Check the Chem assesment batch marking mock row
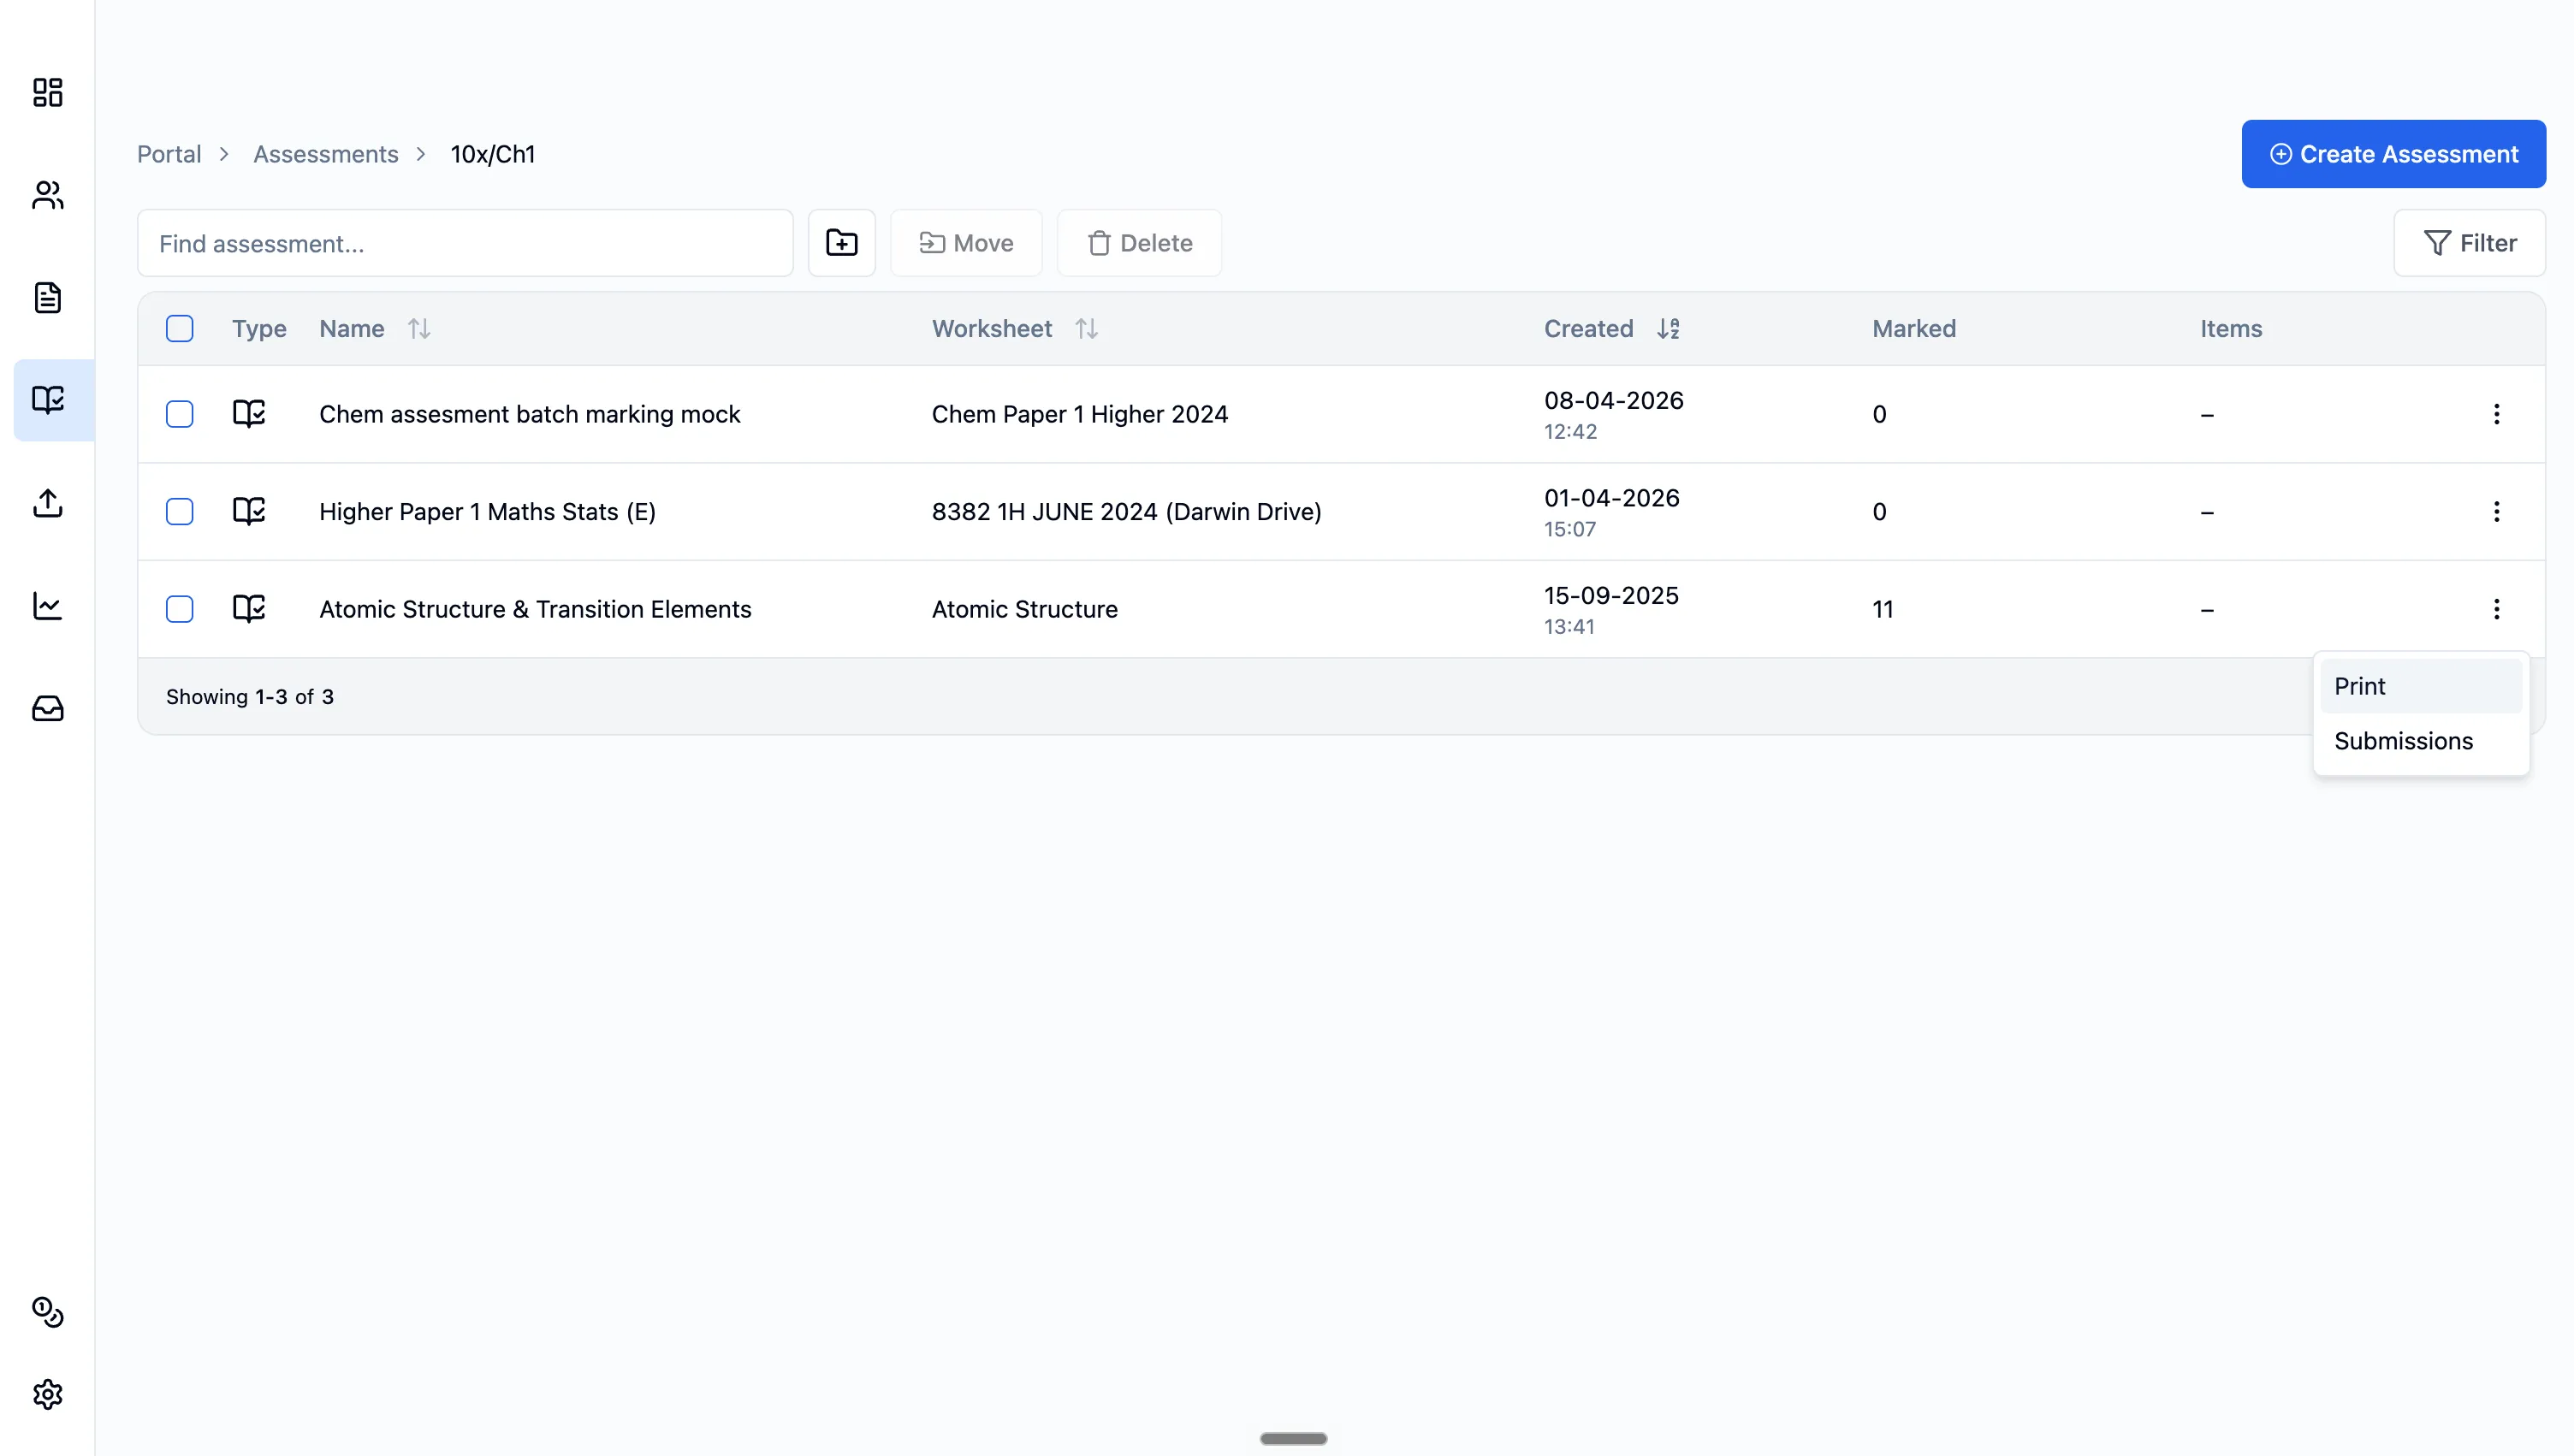The height and width of the screenshot is (1456, 2574). [x=179, y=414]
